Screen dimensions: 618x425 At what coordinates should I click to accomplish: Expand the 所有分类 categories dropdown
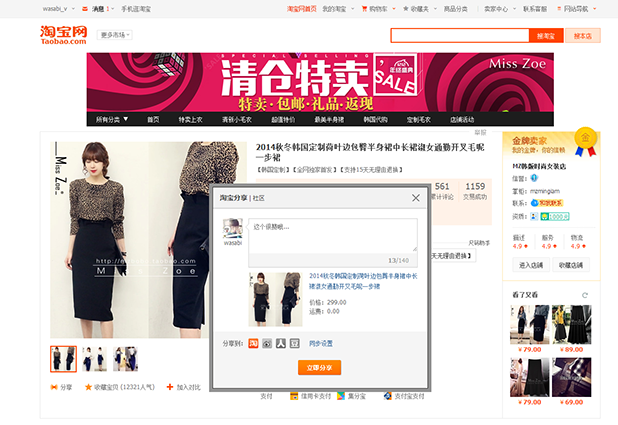tap(112, 119)
